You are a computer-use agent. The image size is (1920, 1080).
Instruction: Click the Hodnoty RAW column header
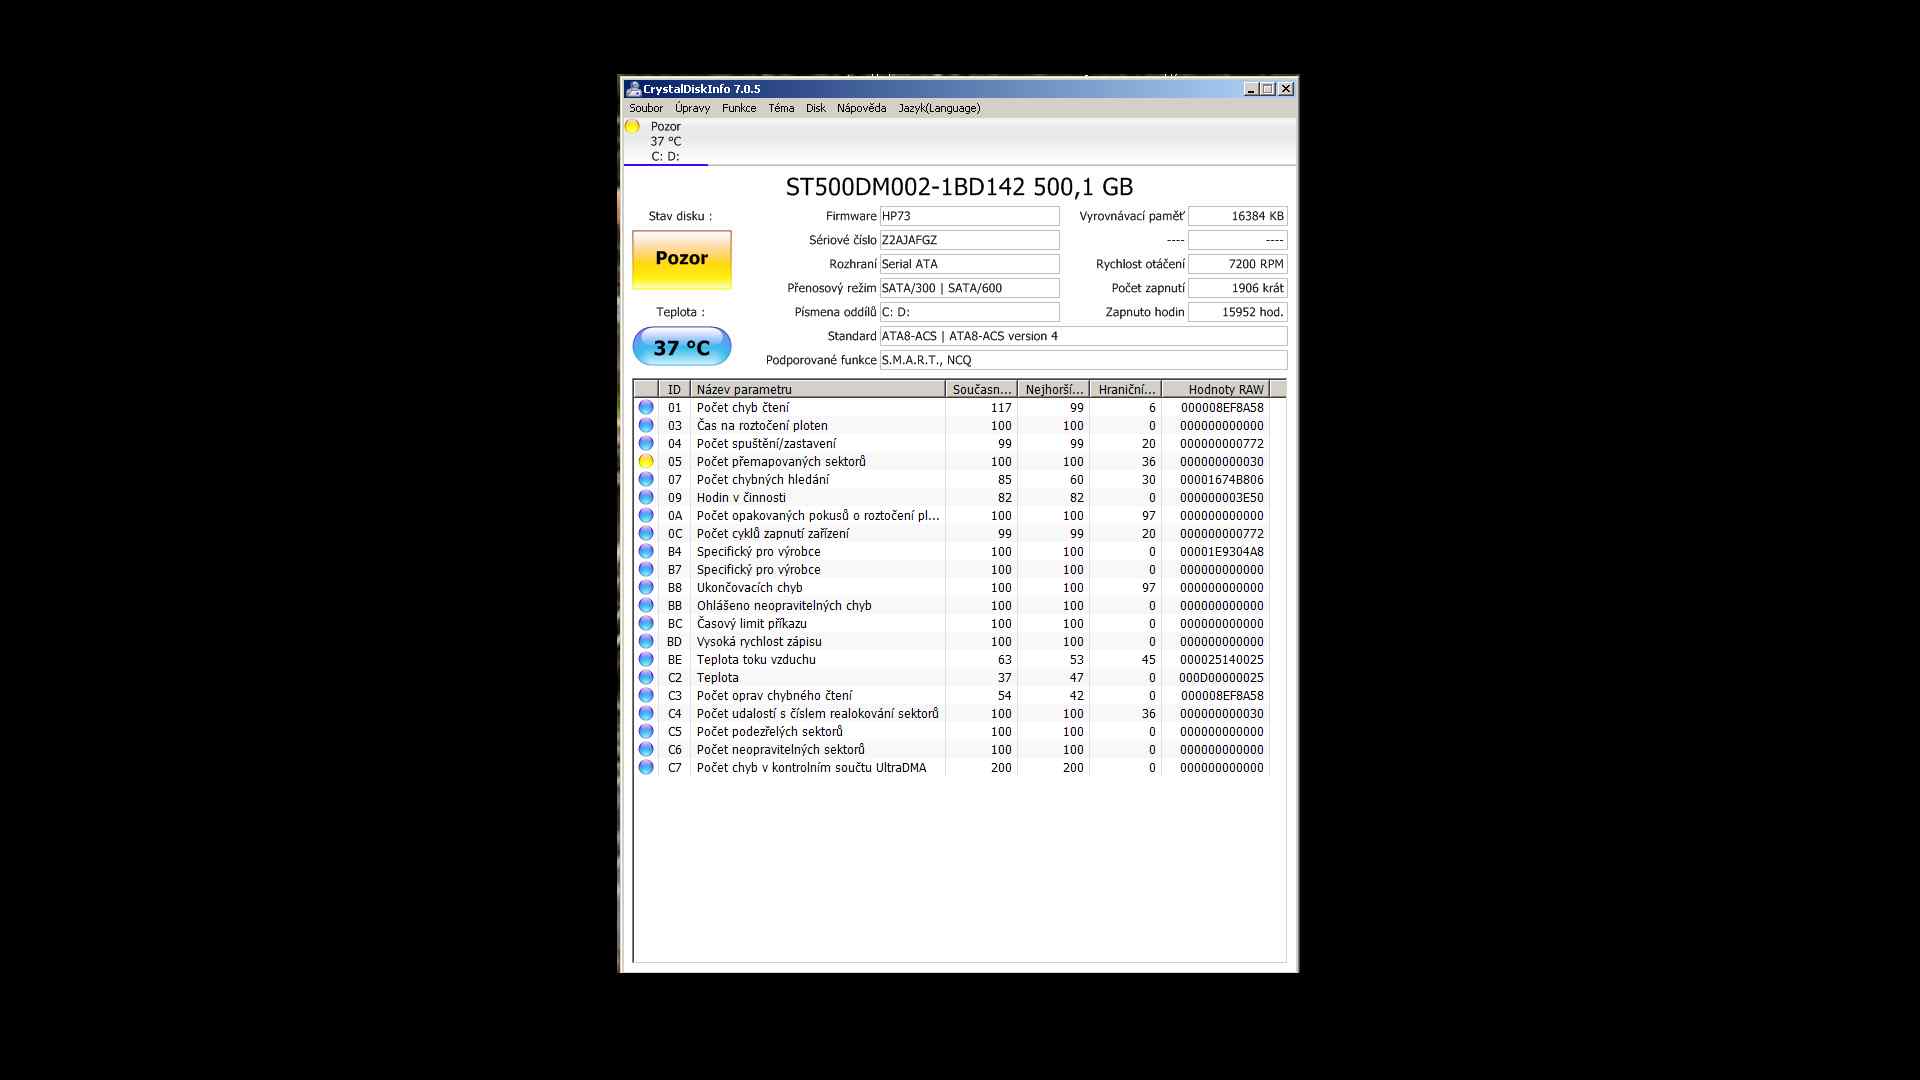pyautogui.click(x=1214, y=390)
